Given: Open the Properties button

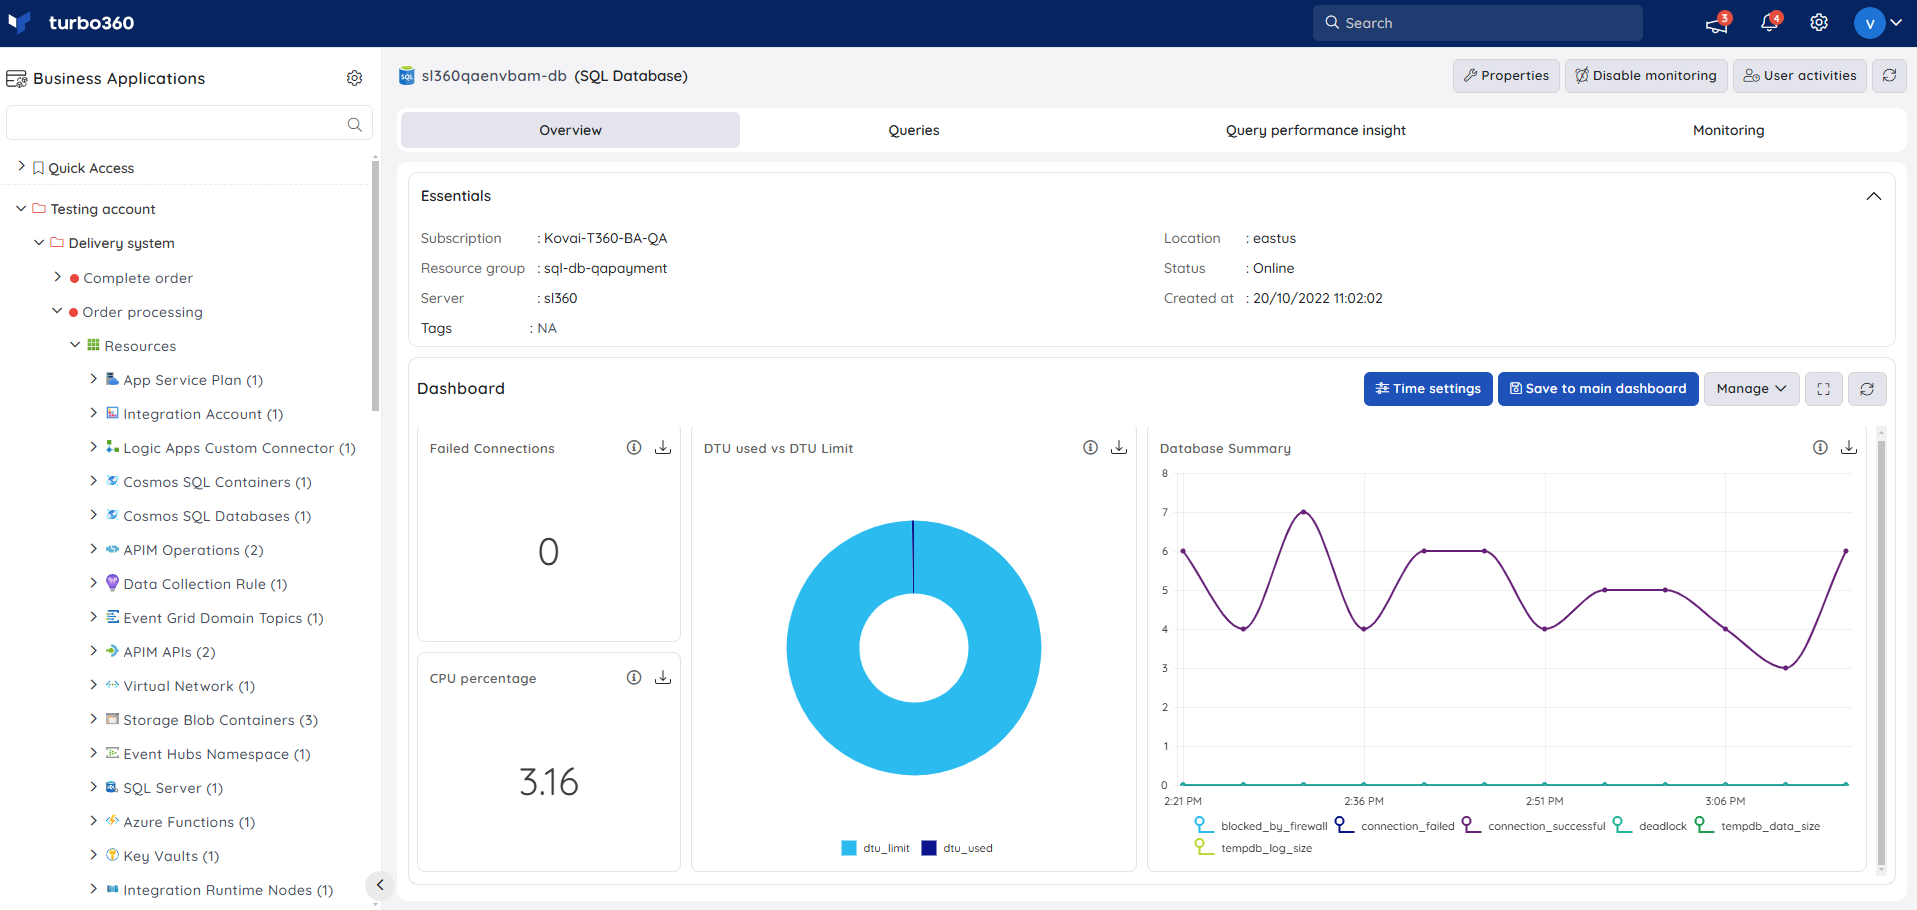Looking at the screenshot, I should (x=1506, y=76).
